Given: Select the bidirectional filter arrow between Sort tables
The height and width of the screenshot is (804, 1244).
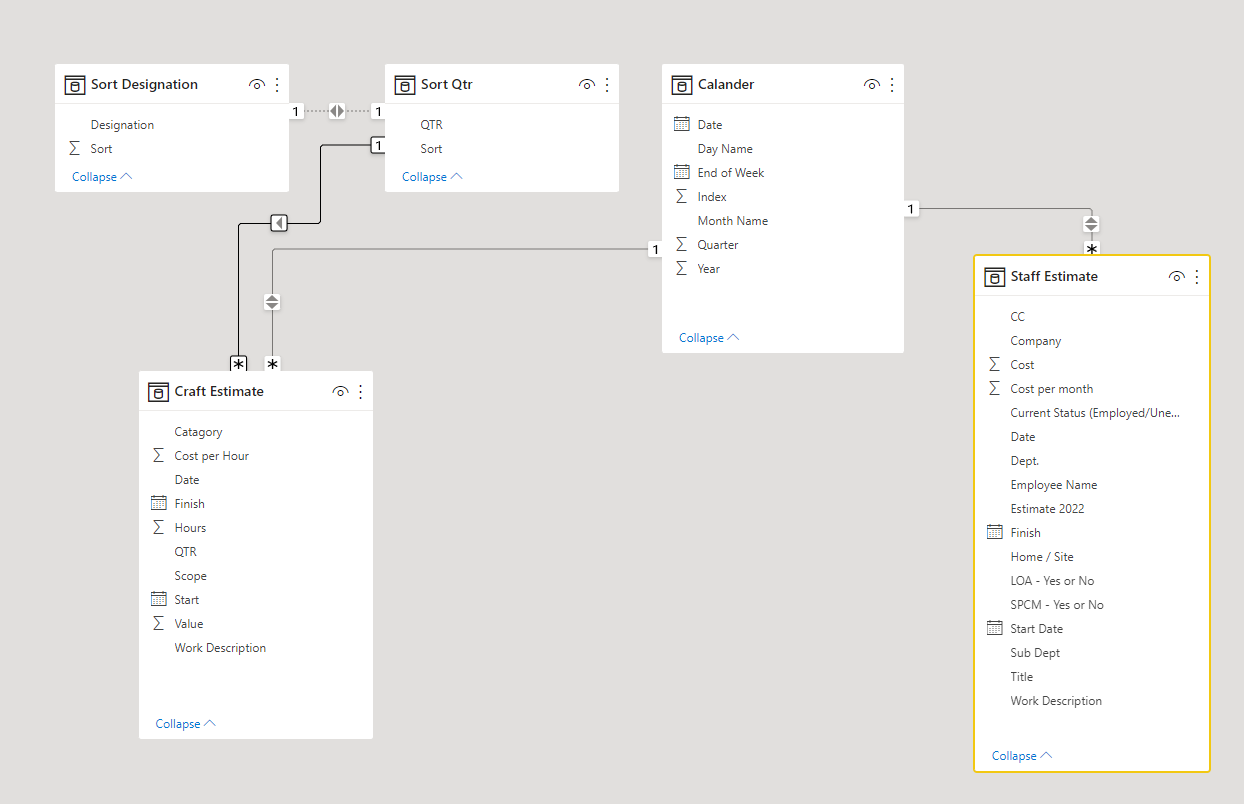Looking at the screenshot, I should (337, 111).
